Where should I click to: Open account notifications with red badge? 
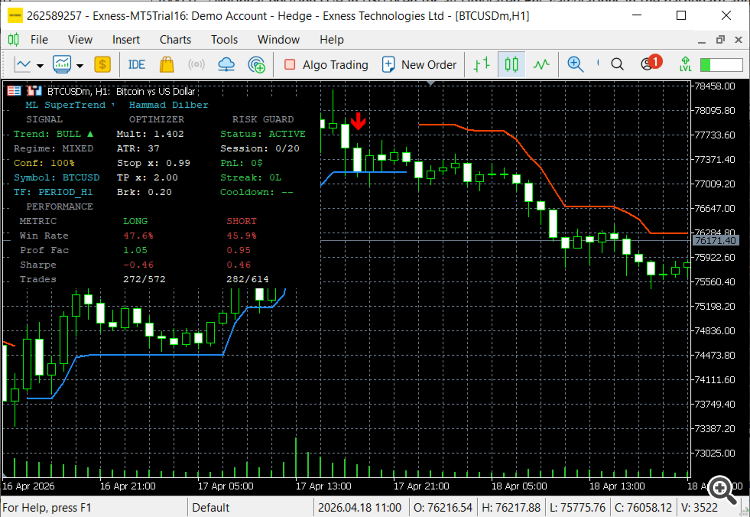click(651, 63)
